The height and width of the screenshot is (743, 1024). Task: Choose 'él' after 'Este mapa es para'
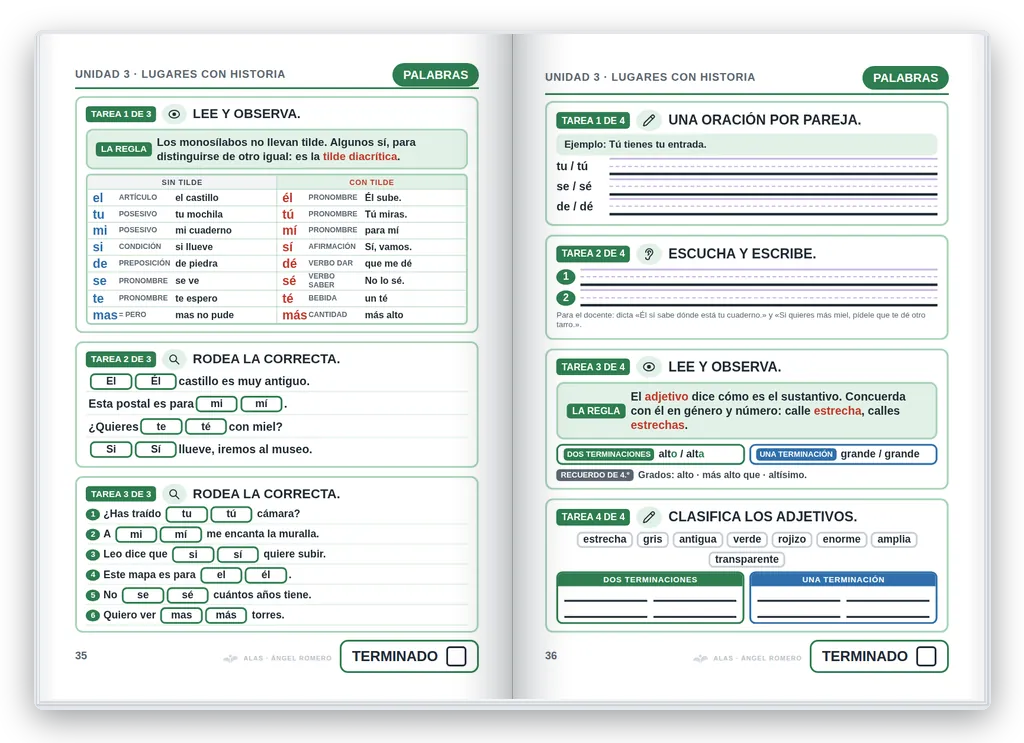coord(266,575)
